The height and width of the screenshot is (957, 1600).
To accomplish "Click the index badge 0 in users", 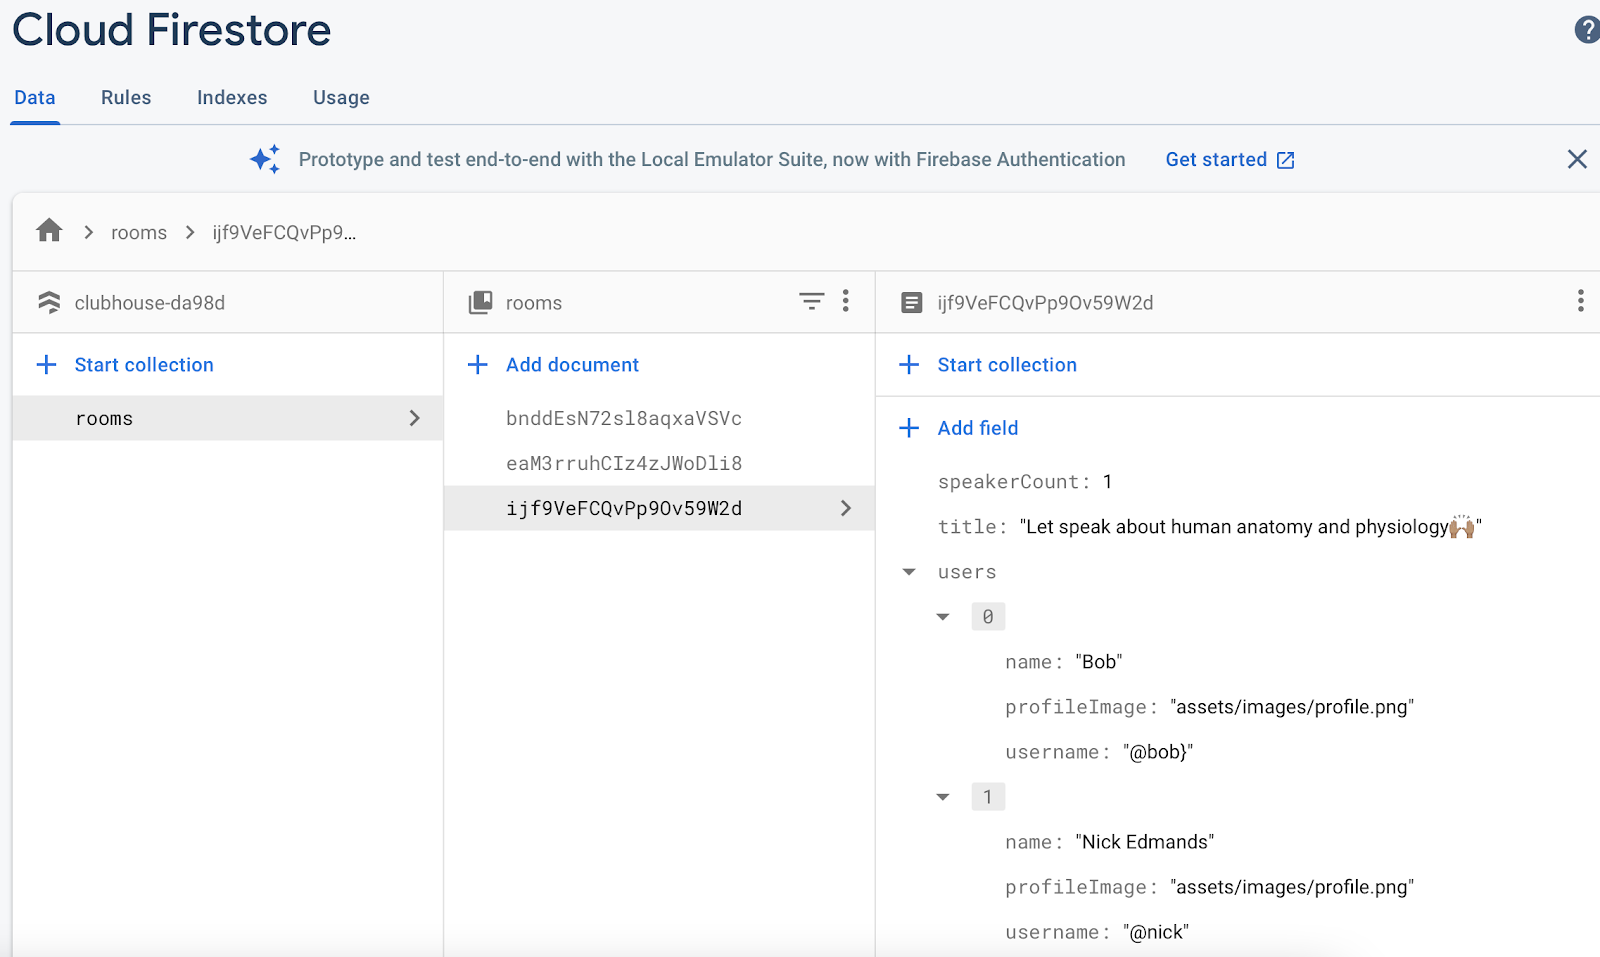I will (988, 617).
